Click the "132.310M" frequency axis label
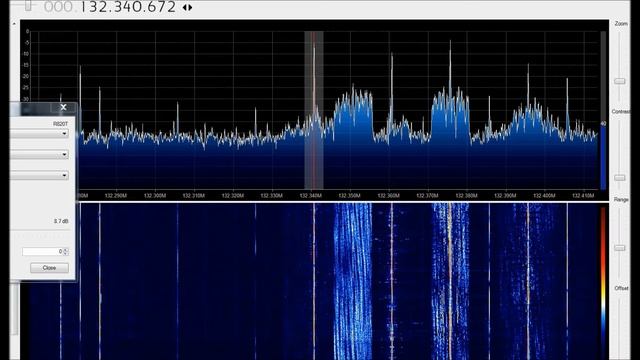 click(x=193, y=196)
